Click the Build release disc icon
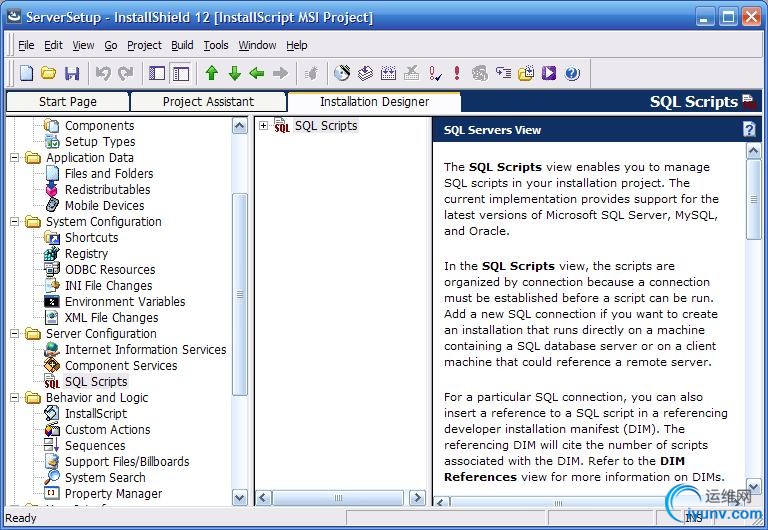 click(342, 73)
